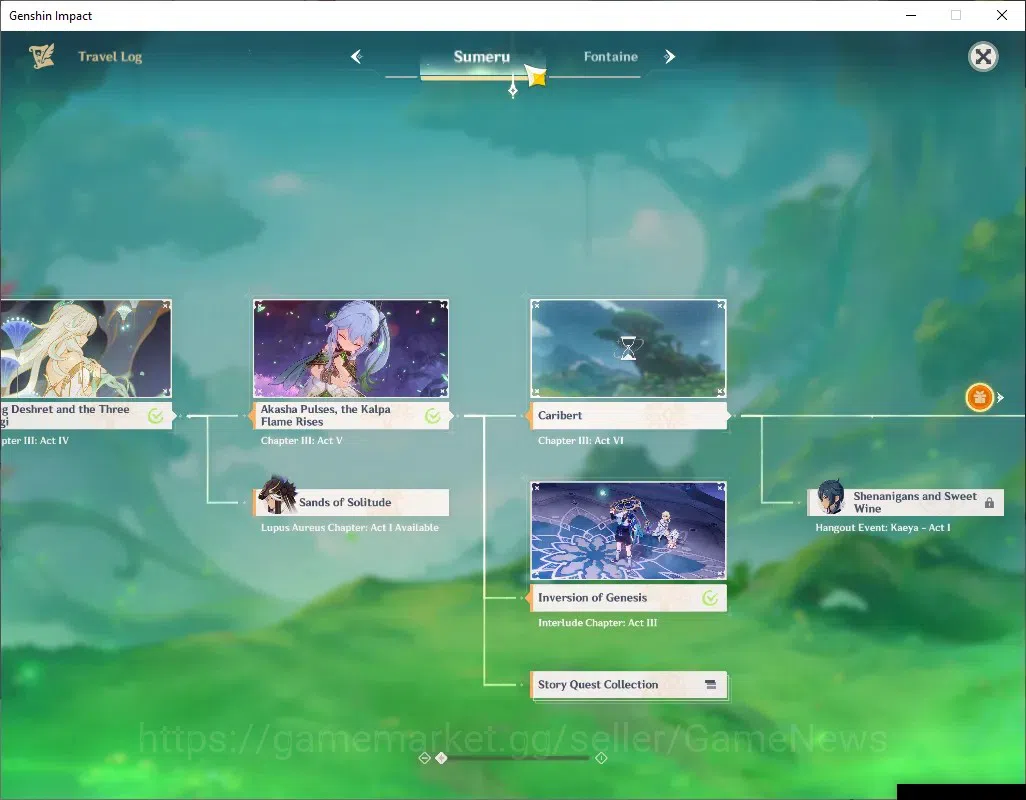1026x800 pixels.
Task: Go to next region with right arrow
Action: (669, 57)
